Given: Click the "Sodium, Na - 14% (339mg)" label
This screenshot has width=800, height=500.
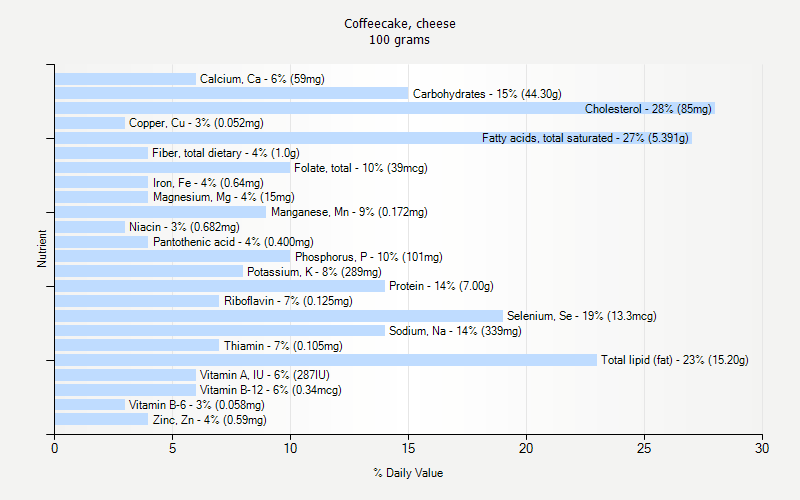Looking at the screenshot, I should 455,331.
